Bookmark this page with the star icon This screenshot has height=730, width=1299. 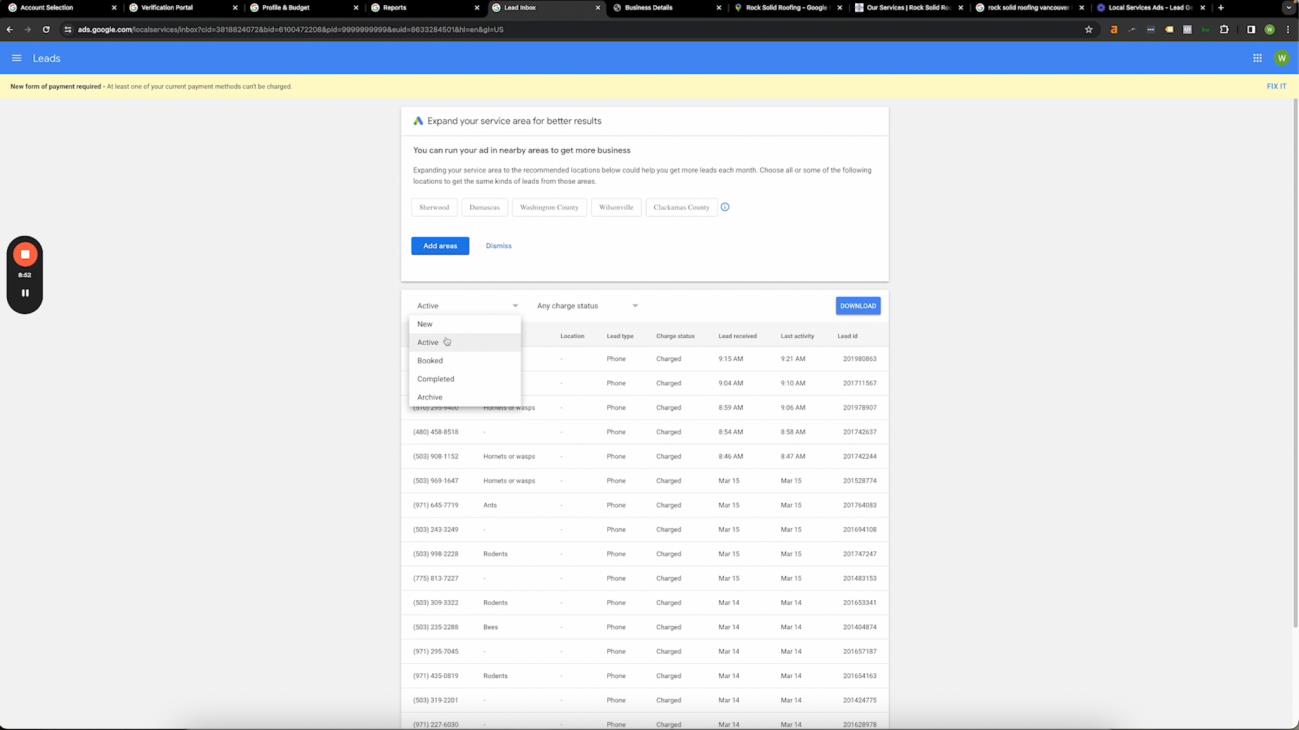[1089, 29]
